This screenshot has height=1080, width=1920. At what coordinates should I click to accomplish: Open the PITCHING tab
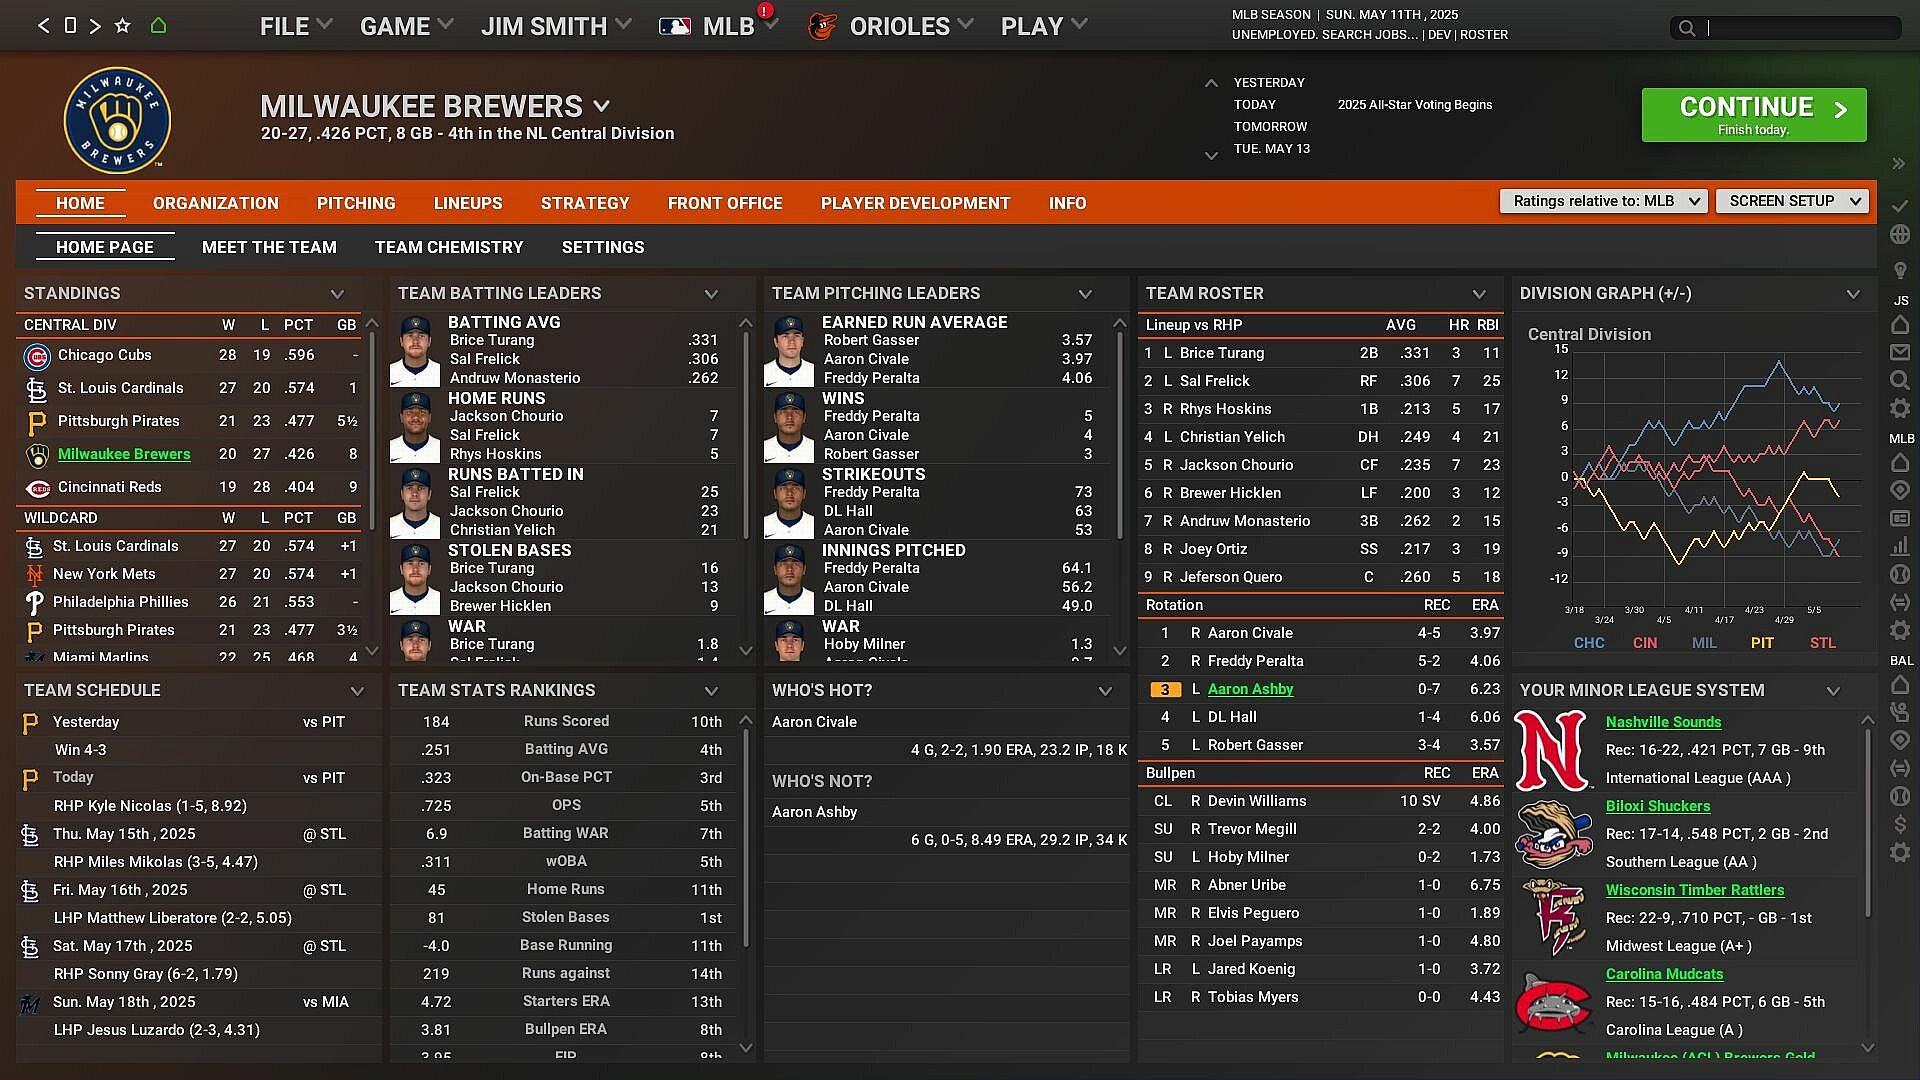[x=356, y=203]
